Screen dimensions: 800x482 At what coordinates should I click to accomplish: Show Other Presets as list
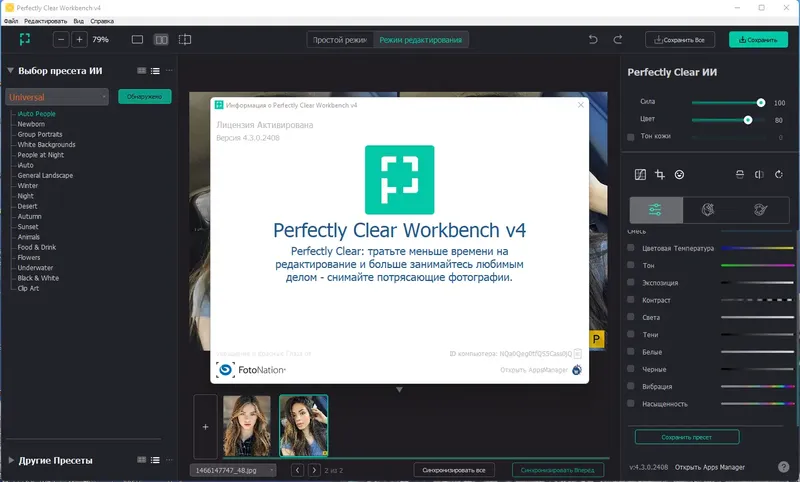pyautogui.click(x=155, y=460)
